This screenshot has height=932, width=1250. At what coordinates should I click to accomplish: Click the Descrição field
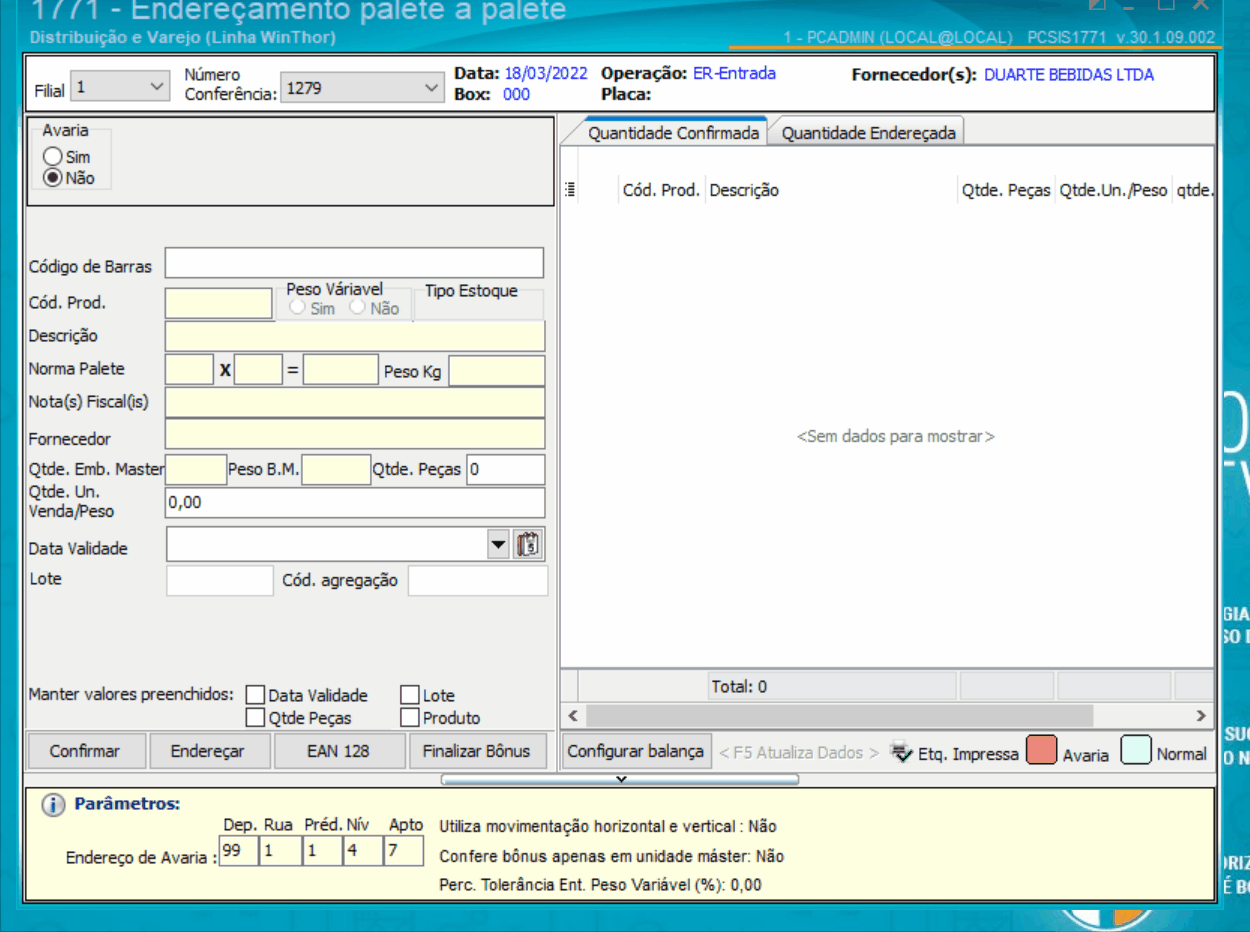(355, 336)
